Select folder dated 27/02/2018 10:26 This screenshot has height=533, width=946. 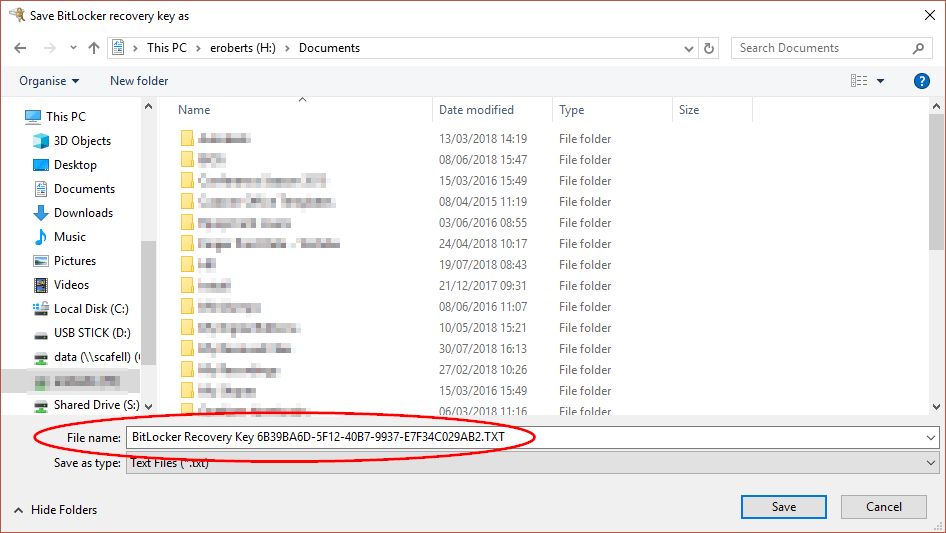coord(395,369)
